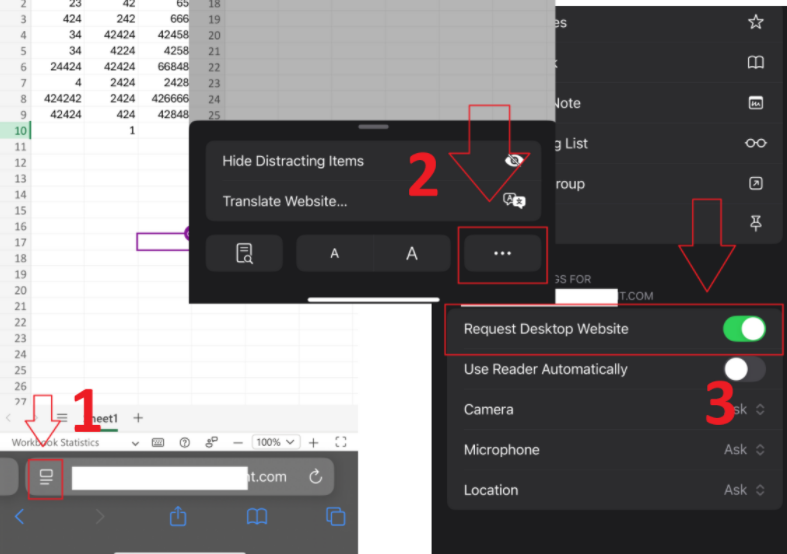The image size is (787, 554).
Task: Click cell containing 424242
Action: pyautogui.click(x=58, y=98)
